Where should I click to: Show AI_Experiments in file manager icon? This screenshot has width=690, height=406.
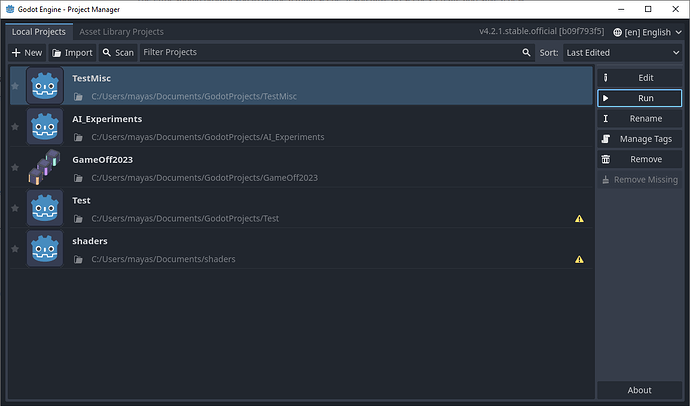click(x=78, y=137)
